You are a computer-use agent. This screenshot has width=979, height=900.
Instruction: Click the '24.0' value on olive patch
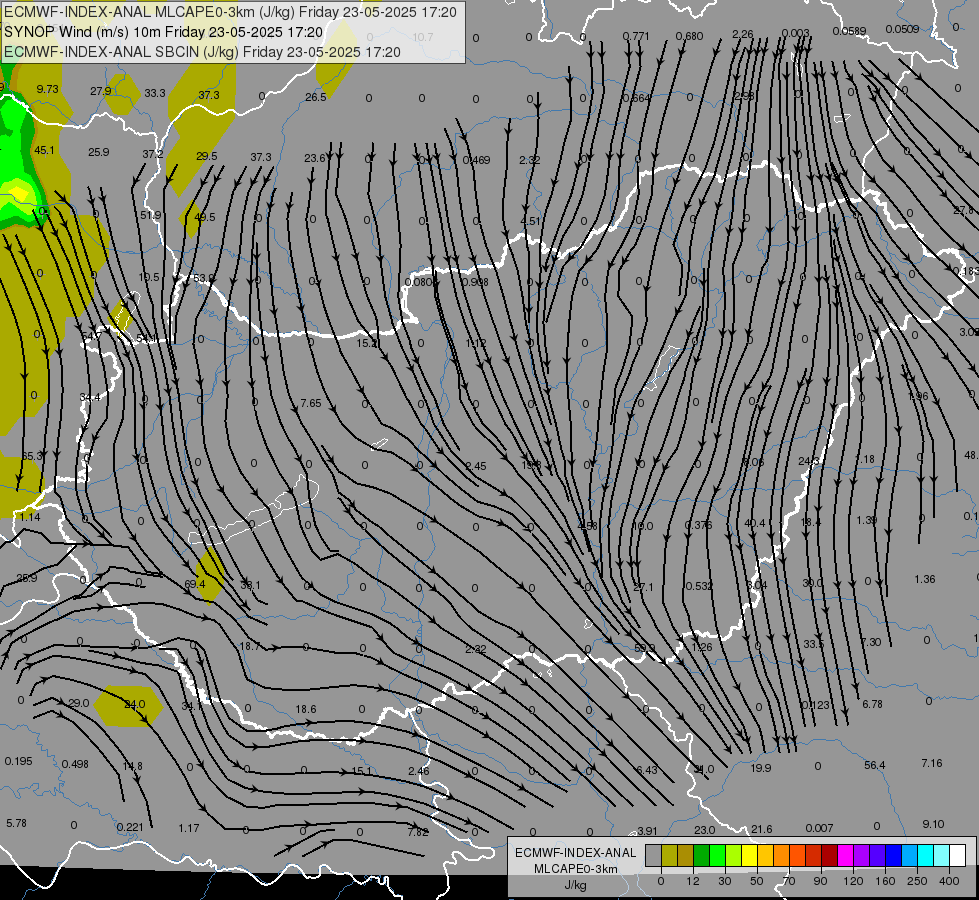point(135,704)
